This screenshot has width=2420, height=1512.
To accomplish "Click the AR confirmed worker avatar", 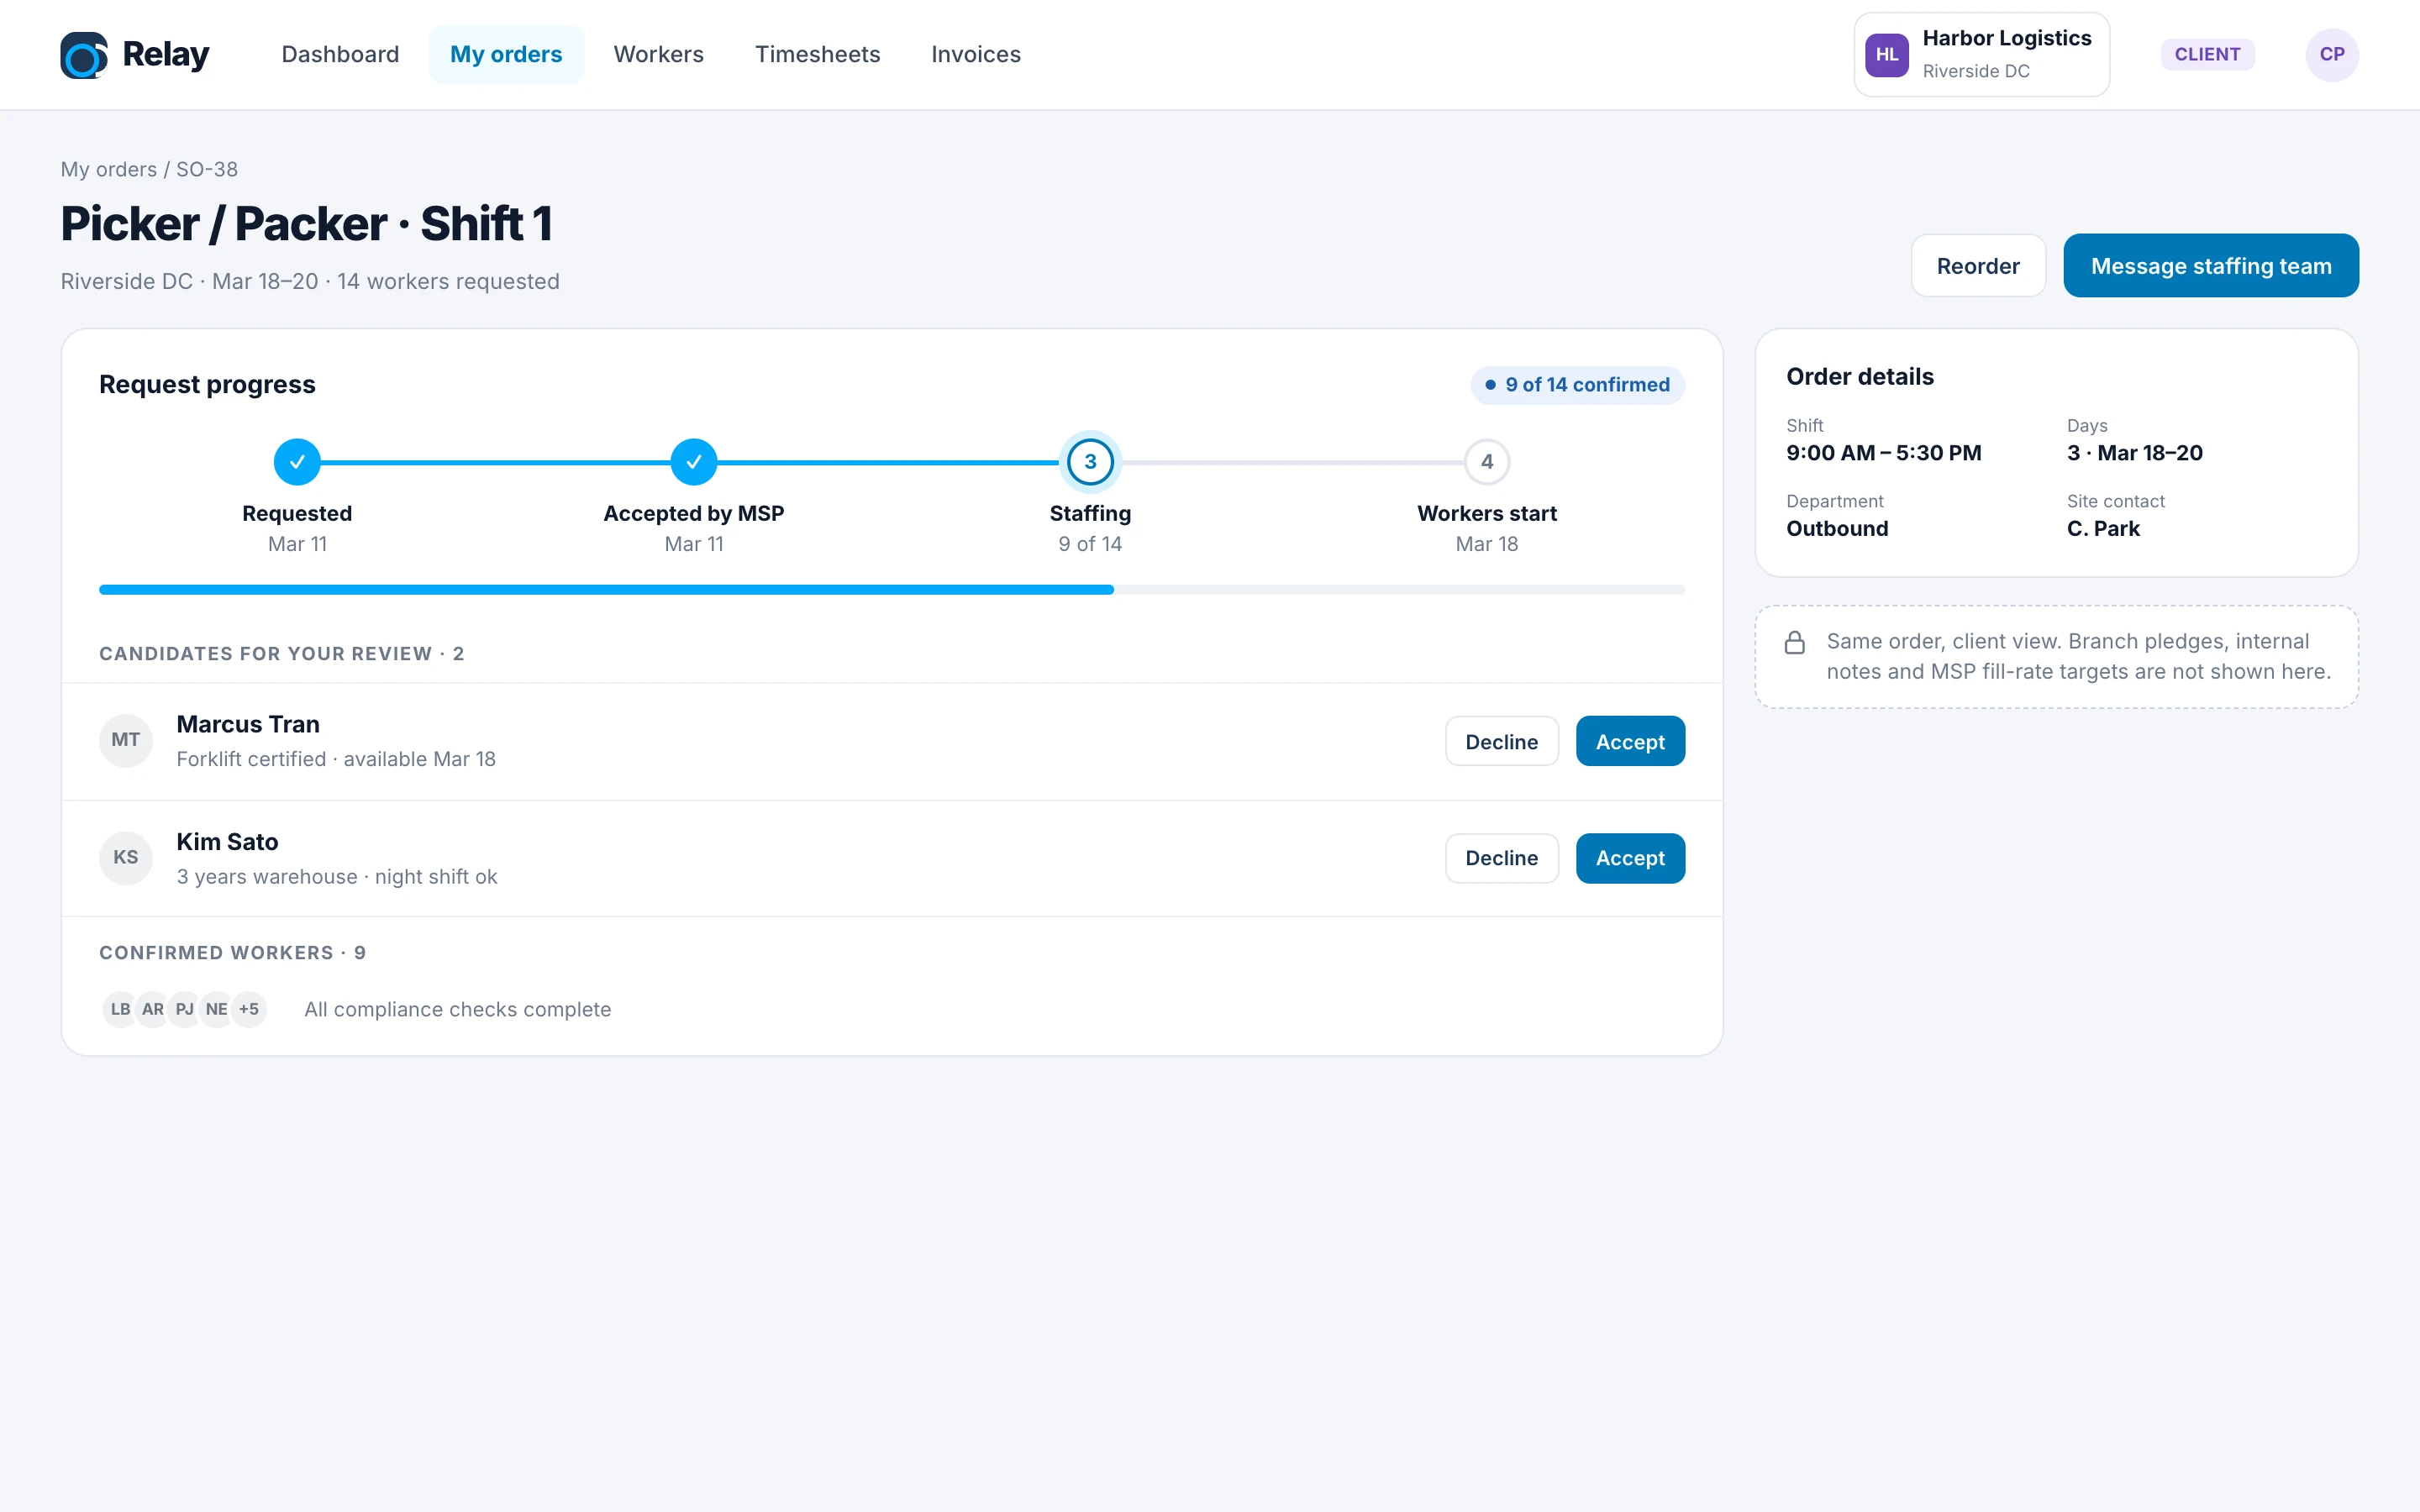I will coord(152,1009).
